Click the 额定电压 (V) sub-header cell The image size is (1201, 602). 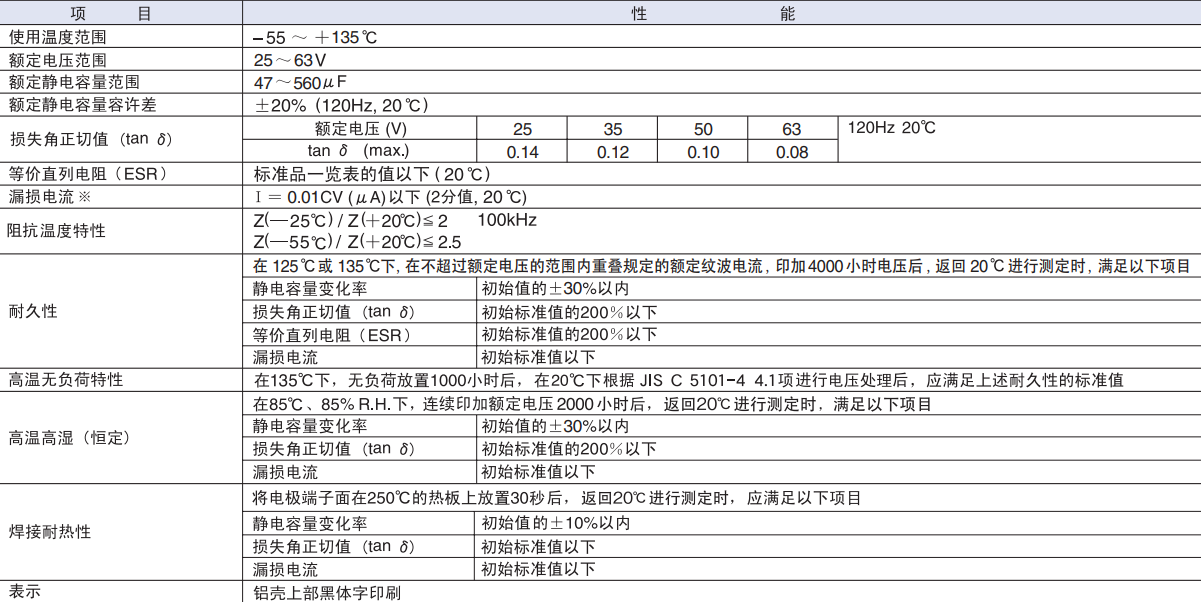(358, 129)
